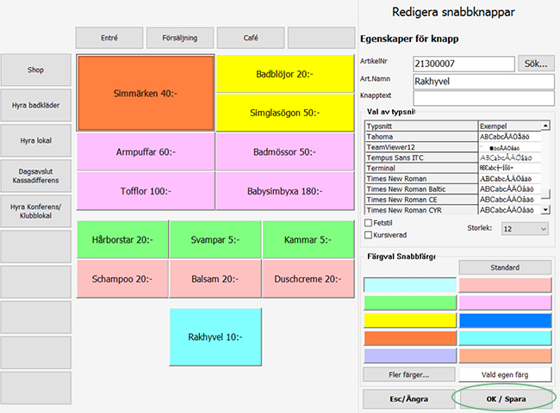Open the Café tab
Screen dimensions: 560x413
point(251,38)
